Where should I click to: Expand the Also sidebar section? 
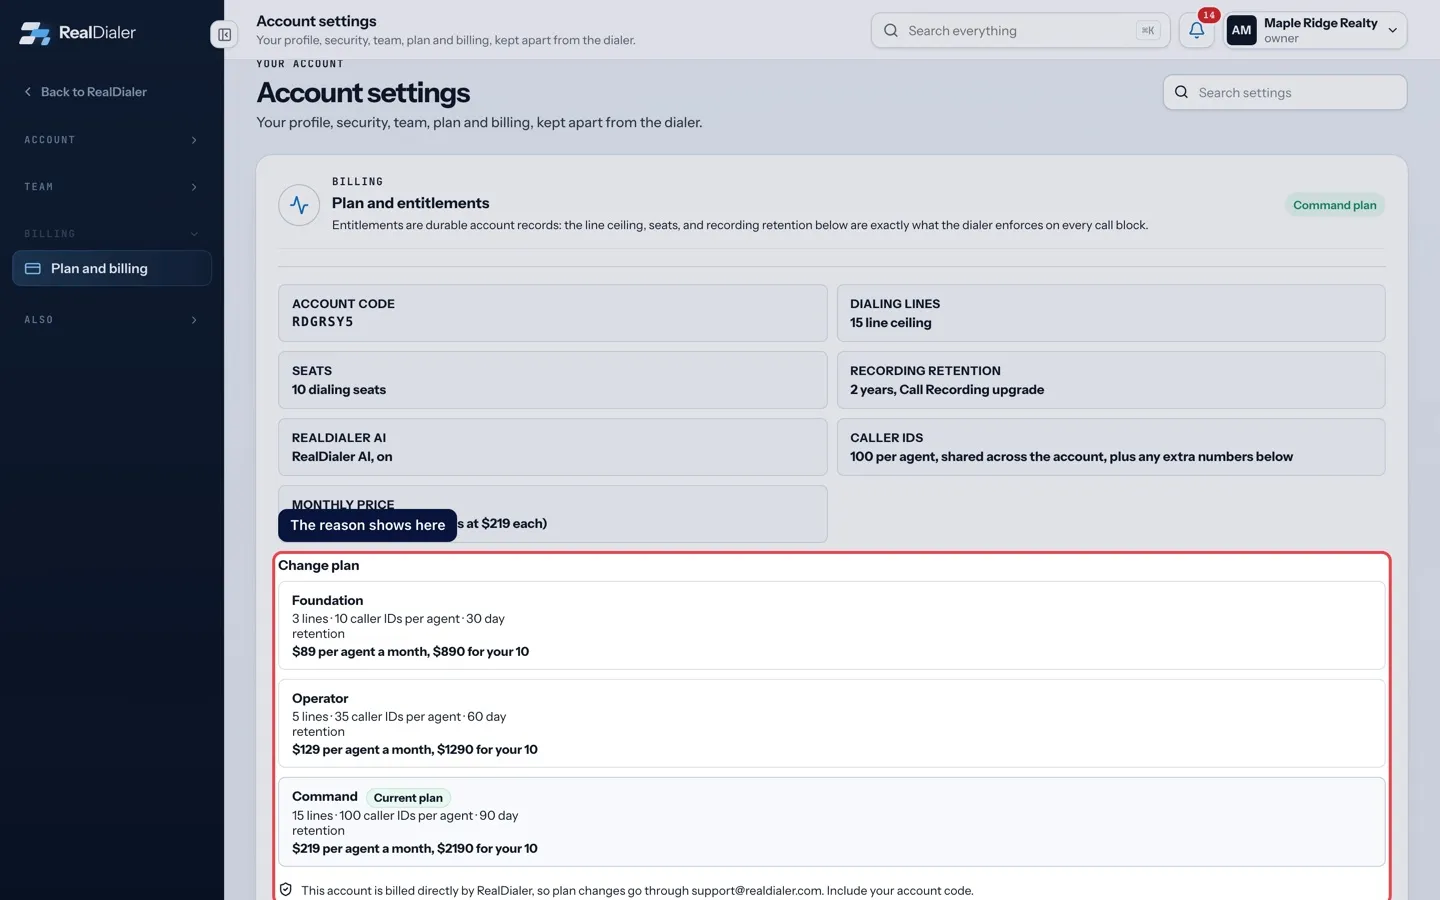(111, 320)
